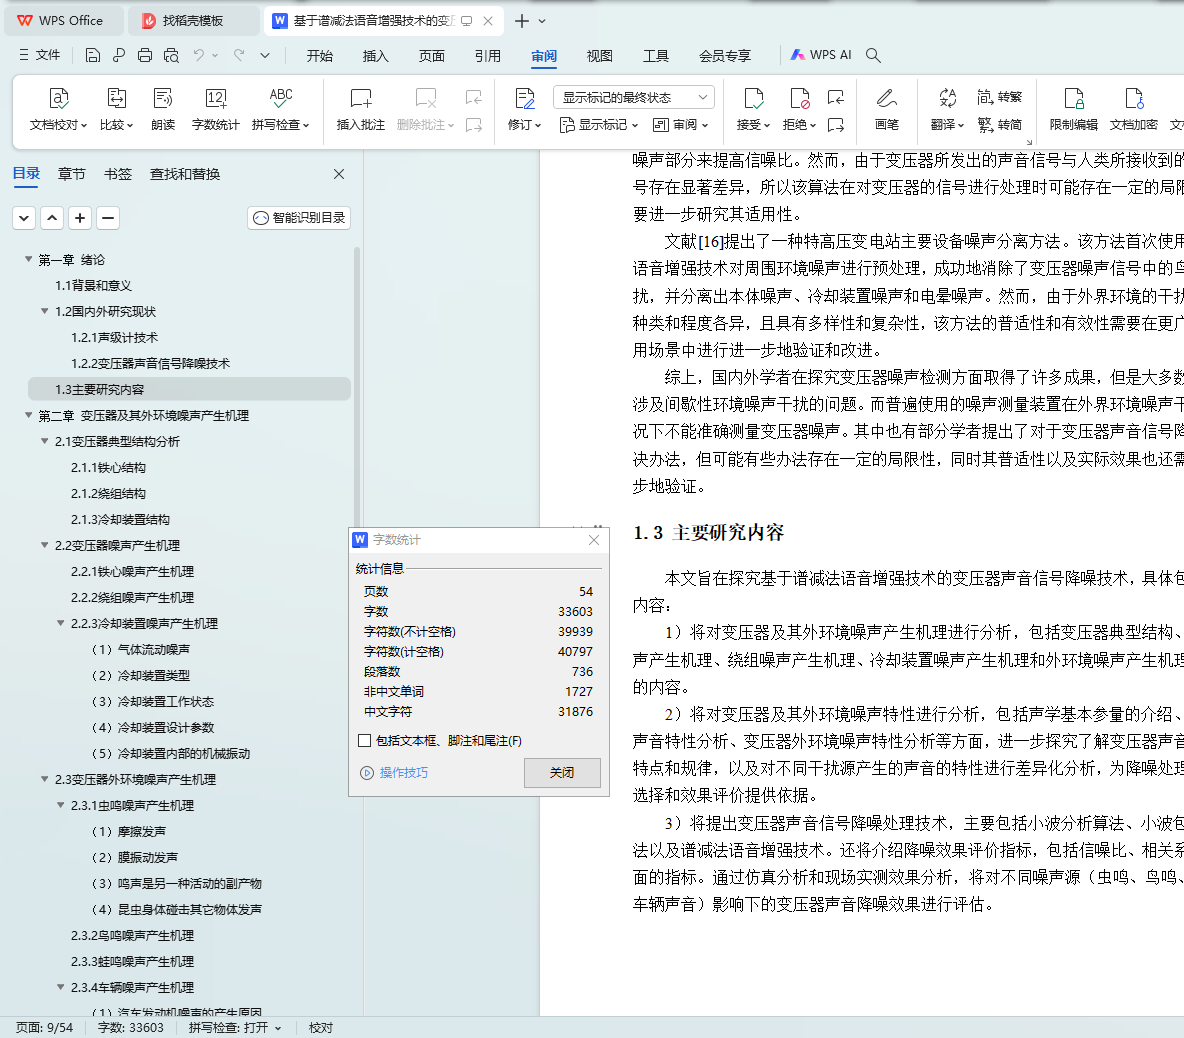Image resolution: width=1184 pixels, height=1038 pixels.
Task: Click 校对 in the status bar
Action: point(321,1027)
